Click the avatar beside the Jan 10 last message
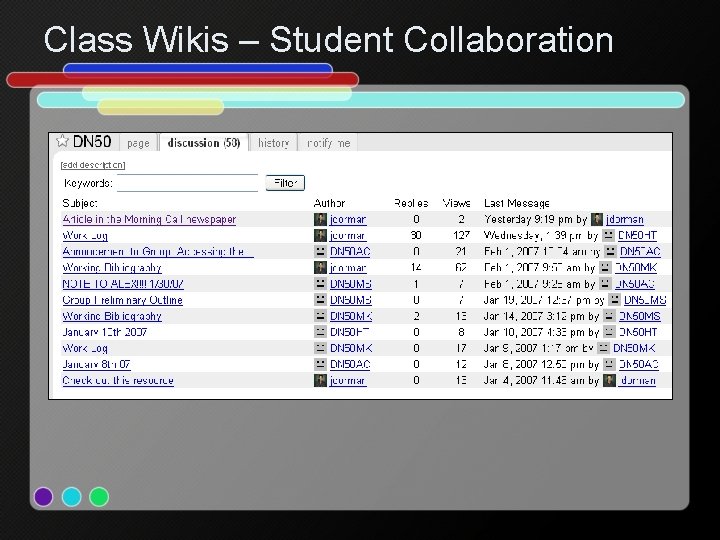720x540 pixels. tap(609, 332)
